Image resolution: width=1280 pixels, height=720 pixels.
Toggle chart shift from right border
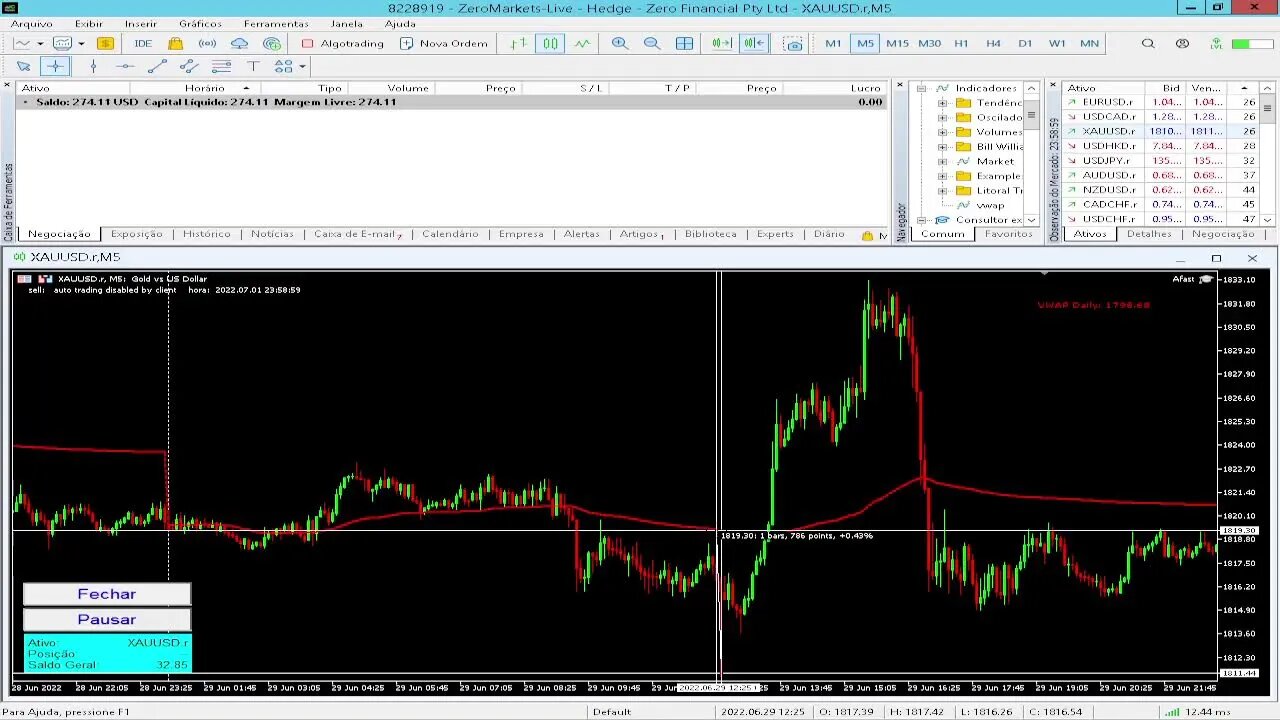click(754, 43)
